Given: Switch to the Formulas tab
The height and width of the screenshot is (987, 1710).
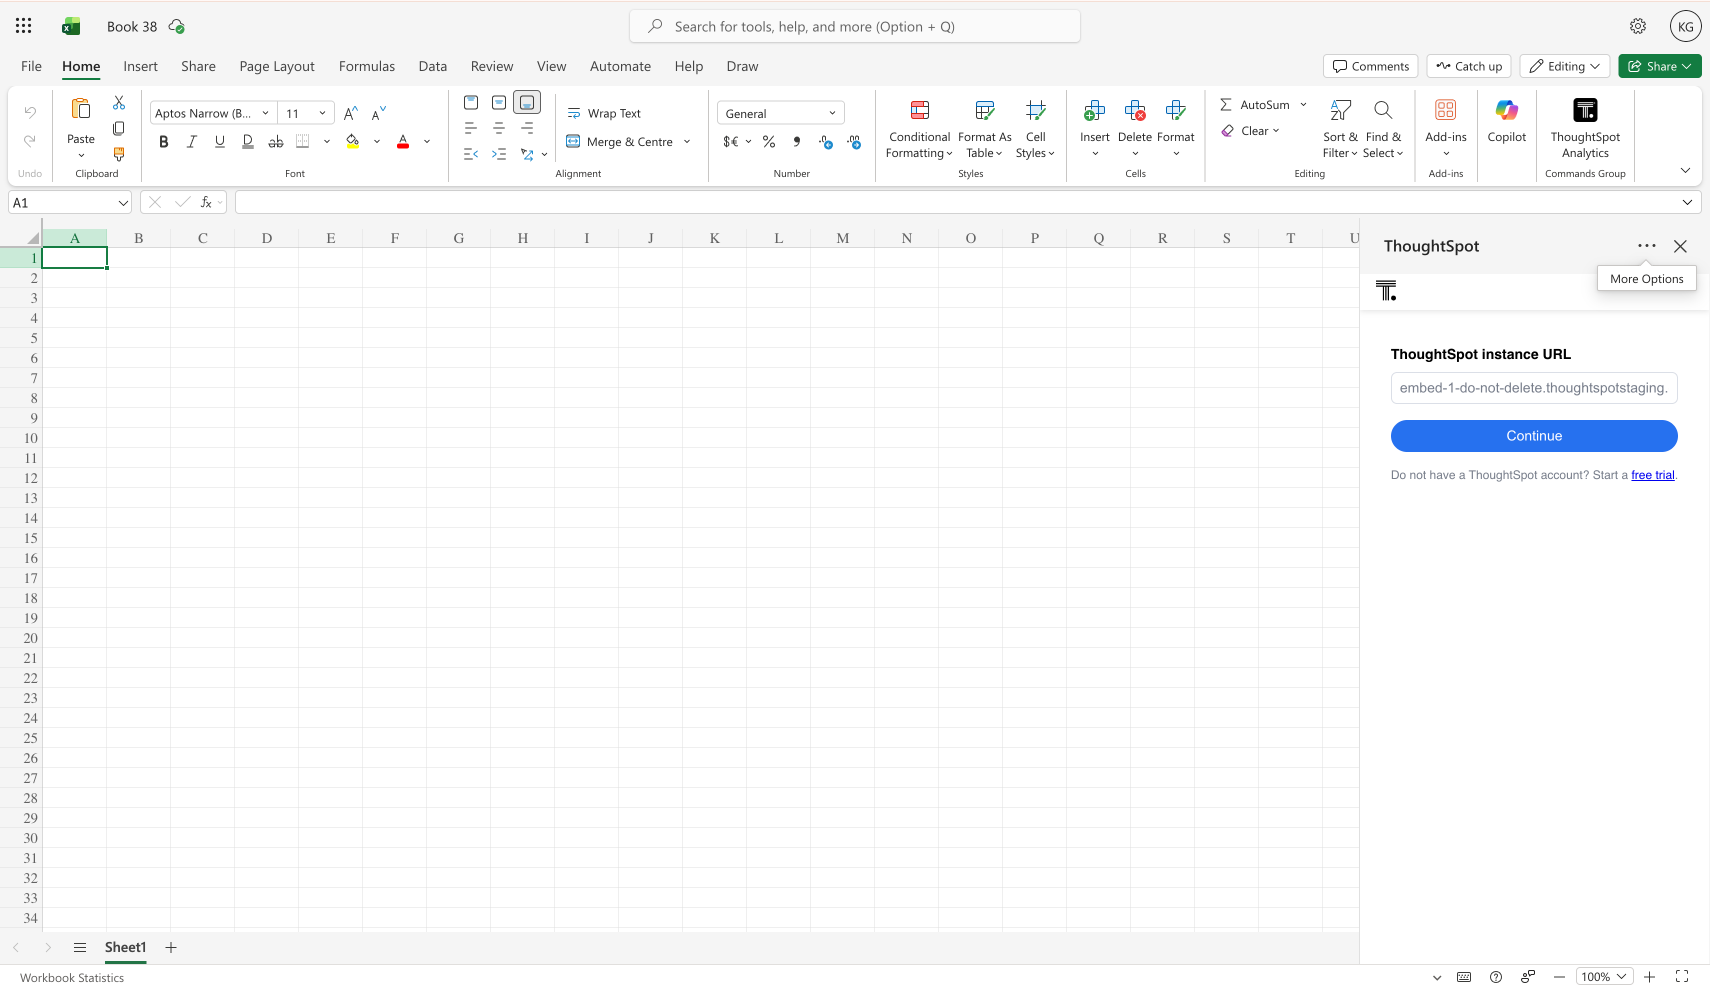Looking at the screenshot, I should pyautogui.click(x=366, y=67).
